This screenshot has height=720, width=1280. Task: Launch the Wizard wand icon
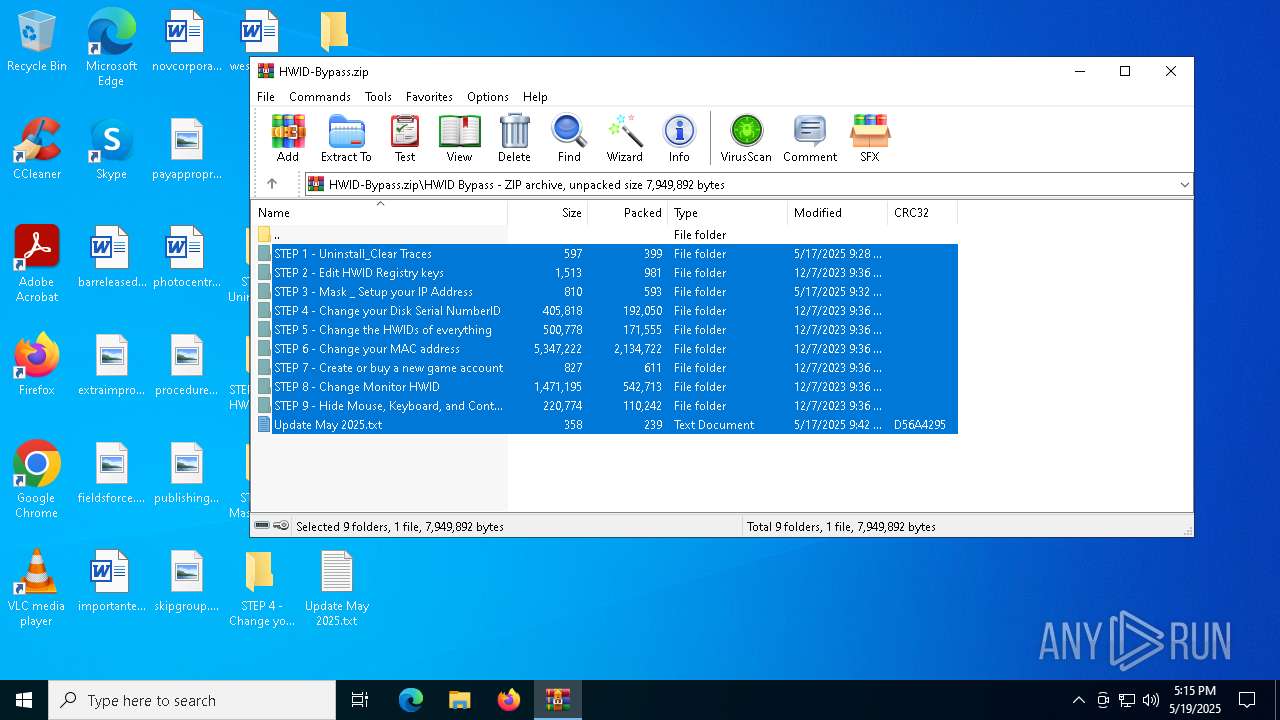click(x=625, y=139)
